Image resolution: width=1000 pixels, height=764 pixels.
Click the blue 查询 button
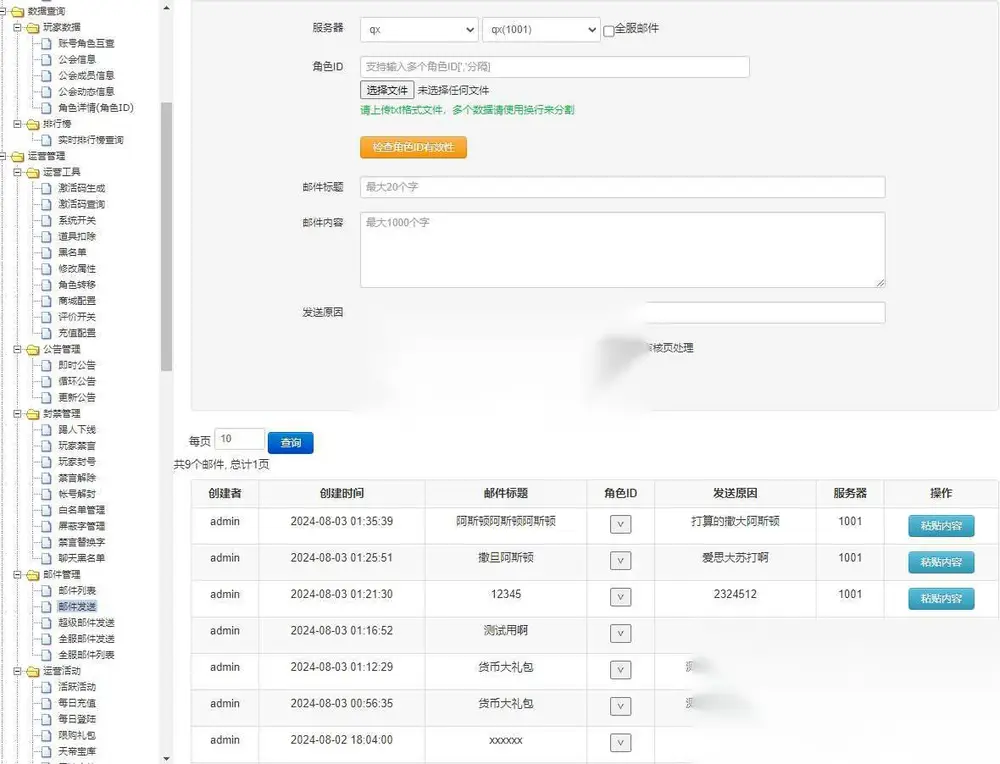[291, 443]
